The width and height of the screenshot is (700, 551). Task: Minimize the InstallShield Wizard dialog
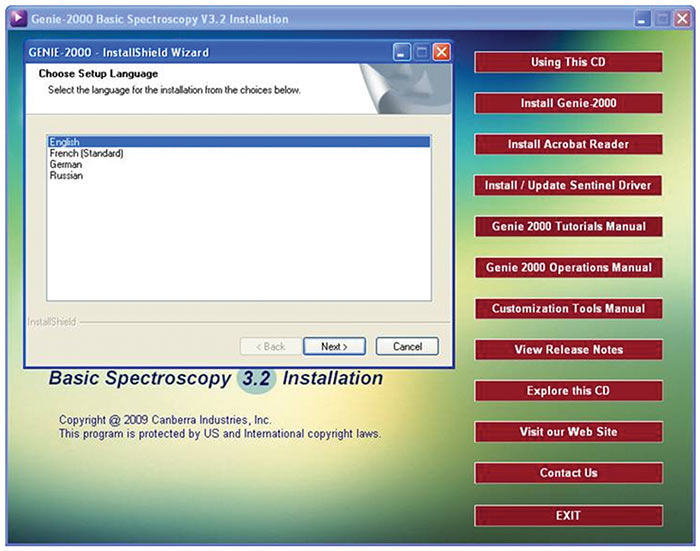click(401, 52)
